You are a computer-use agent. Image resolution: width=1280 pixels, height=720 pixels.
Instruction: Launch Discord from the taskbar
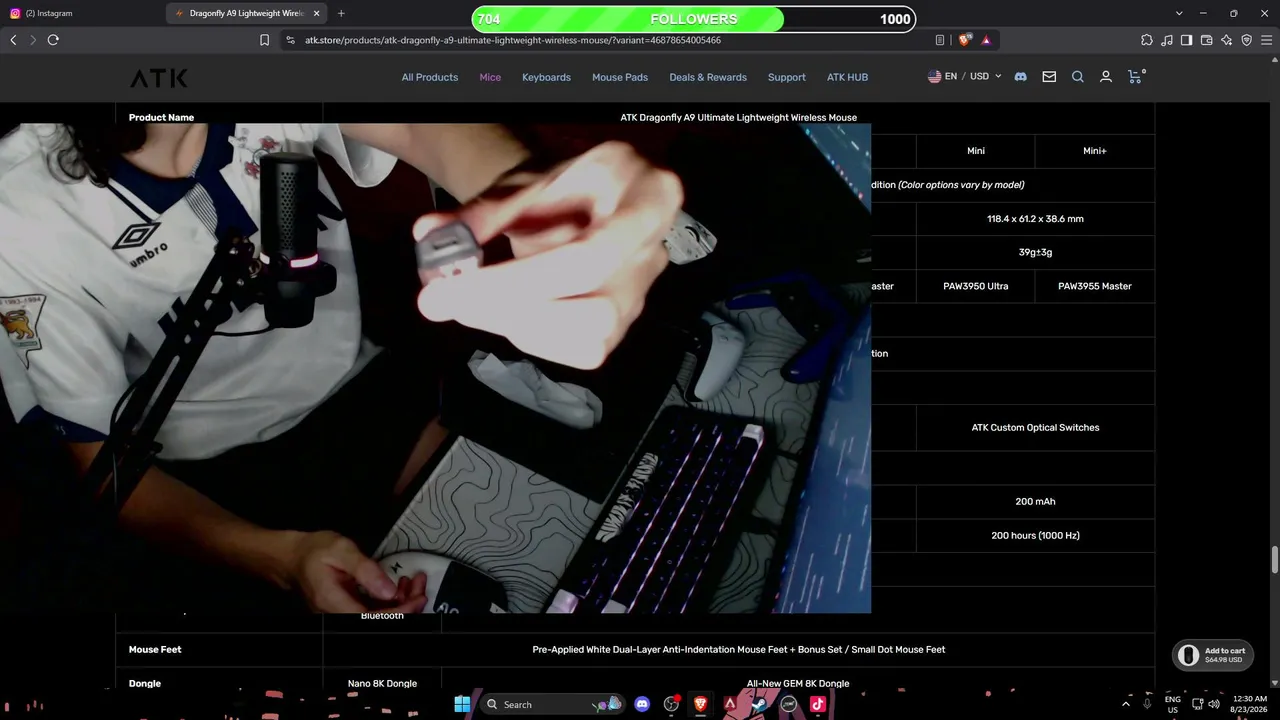(642, 704)
